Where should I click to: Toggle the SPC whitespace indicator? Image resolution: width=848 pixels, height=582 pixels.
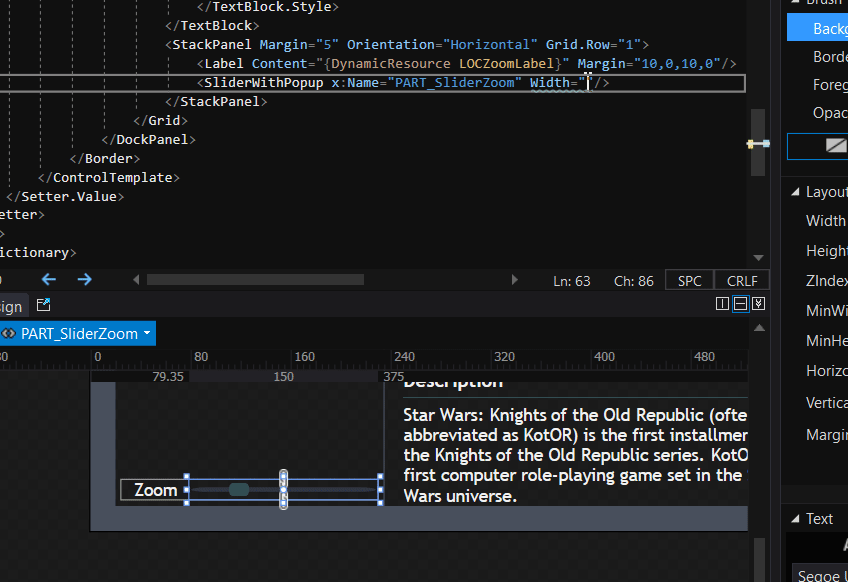pos(688,280)
